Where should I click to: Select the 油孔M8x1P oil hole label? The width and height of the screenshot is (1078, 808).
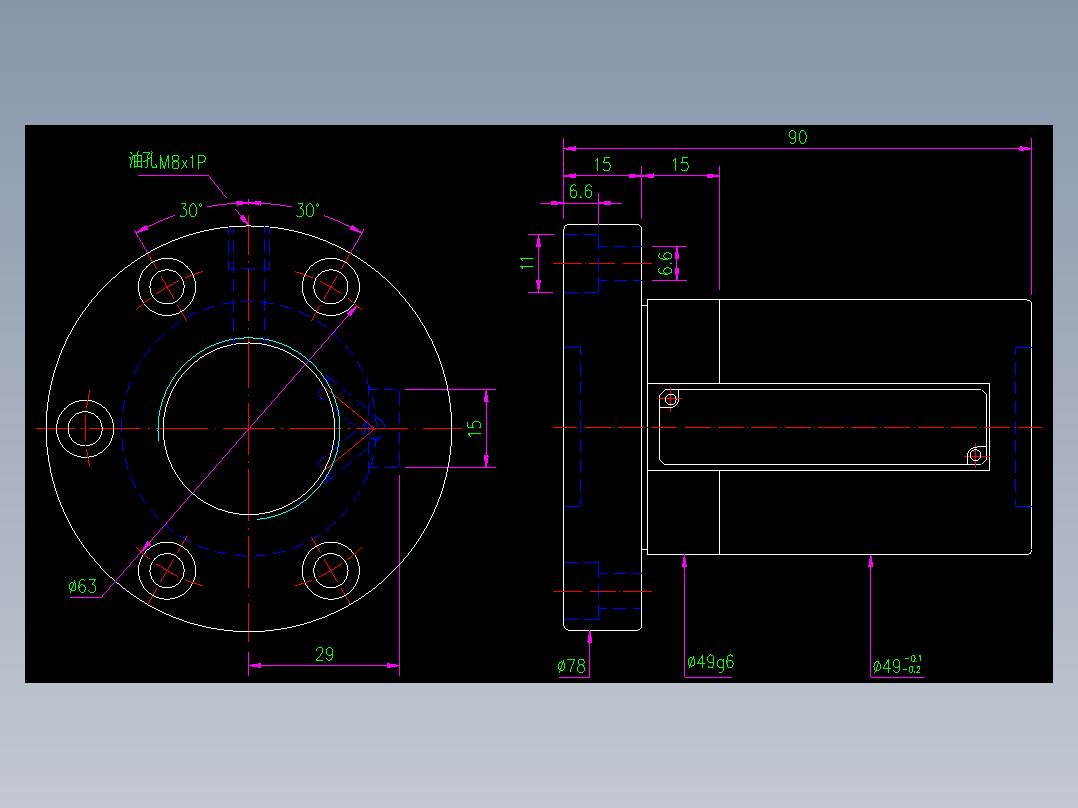168,162
